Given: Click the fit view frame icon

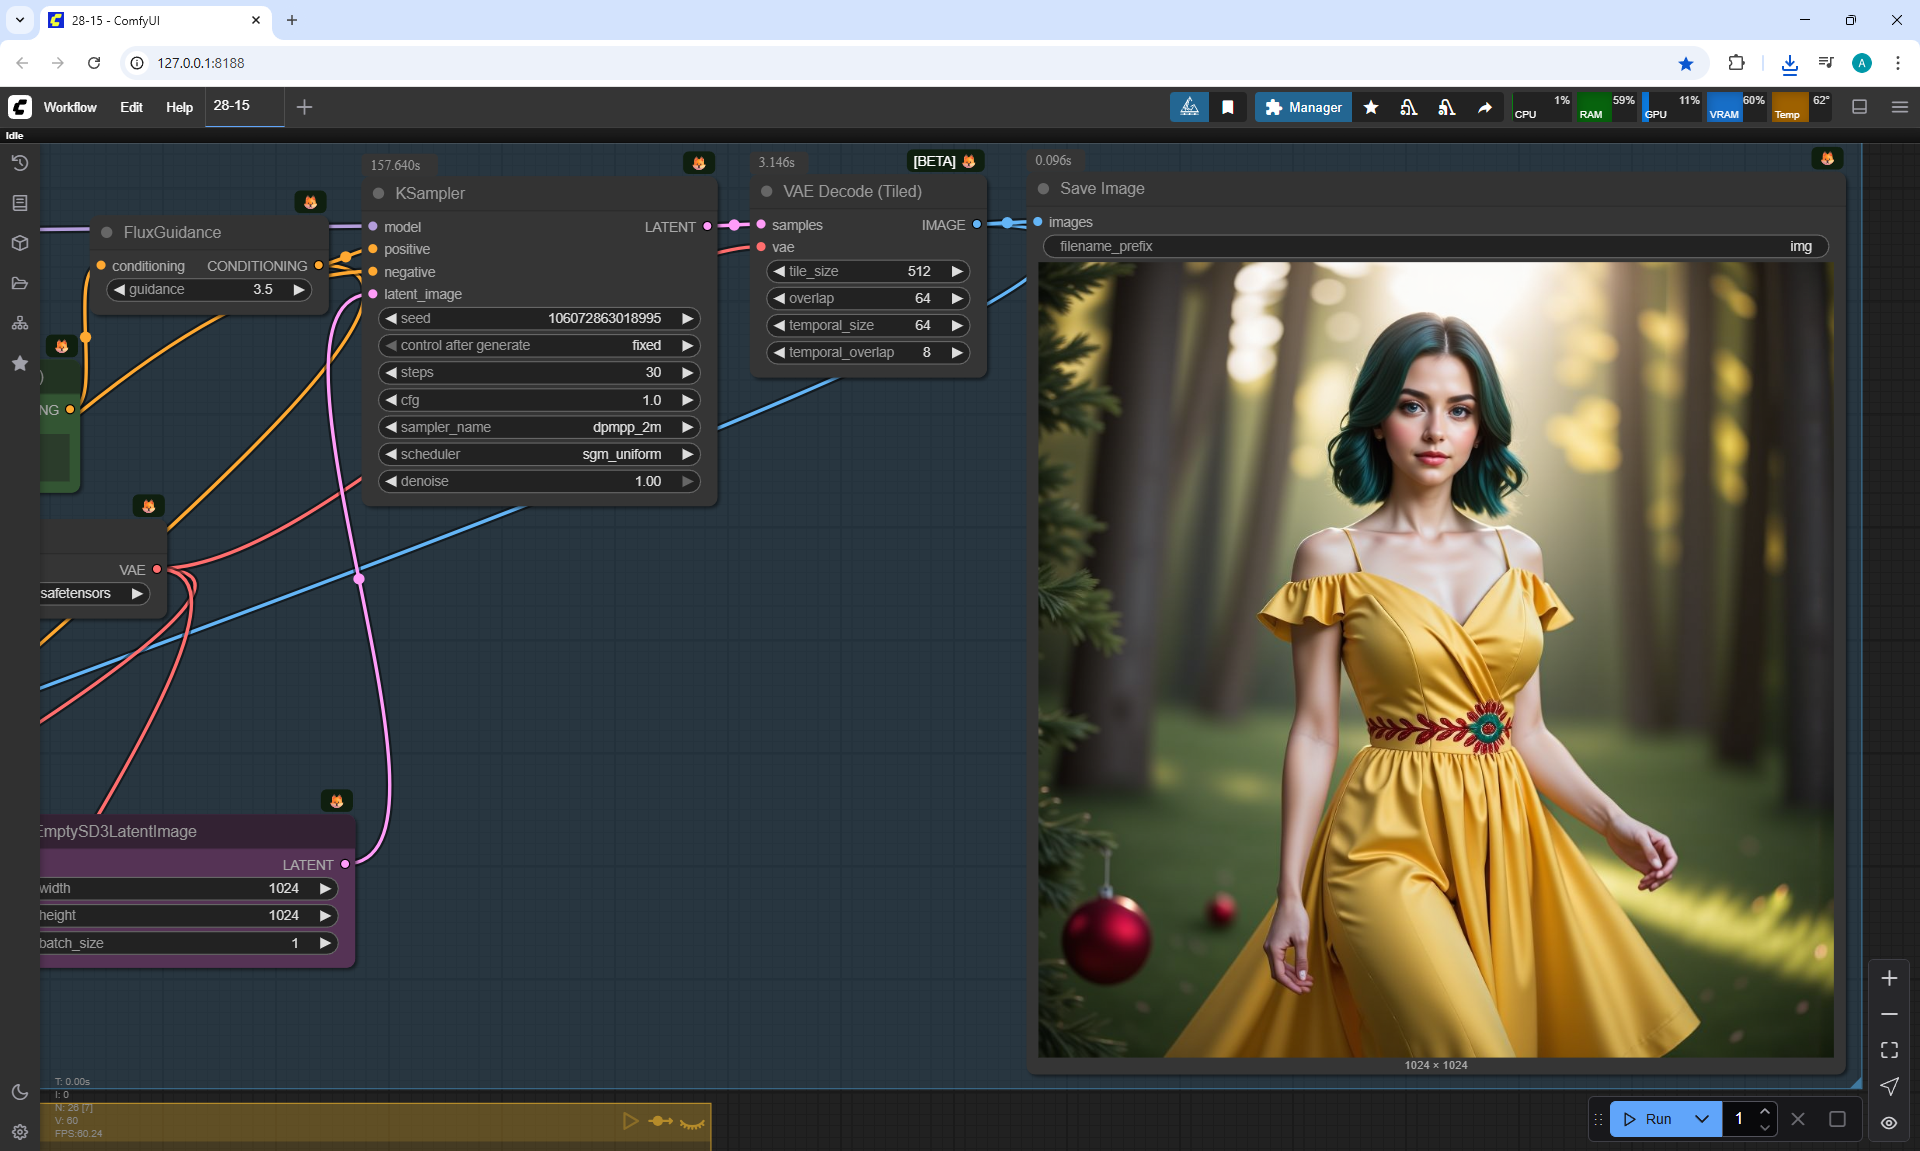Looking at the screenshot, I should (x=1889, y=1050).
